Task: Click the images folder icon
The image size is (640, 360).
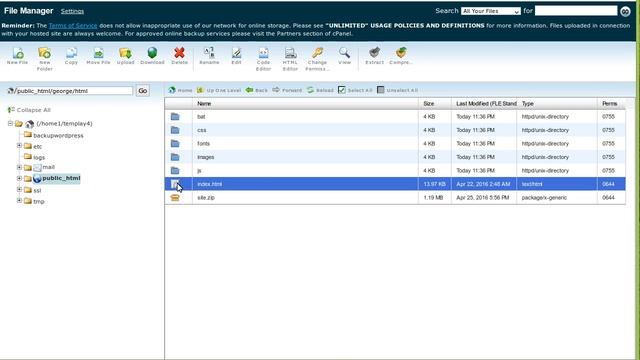Action: pyautogui.click(x=175, y=157)
